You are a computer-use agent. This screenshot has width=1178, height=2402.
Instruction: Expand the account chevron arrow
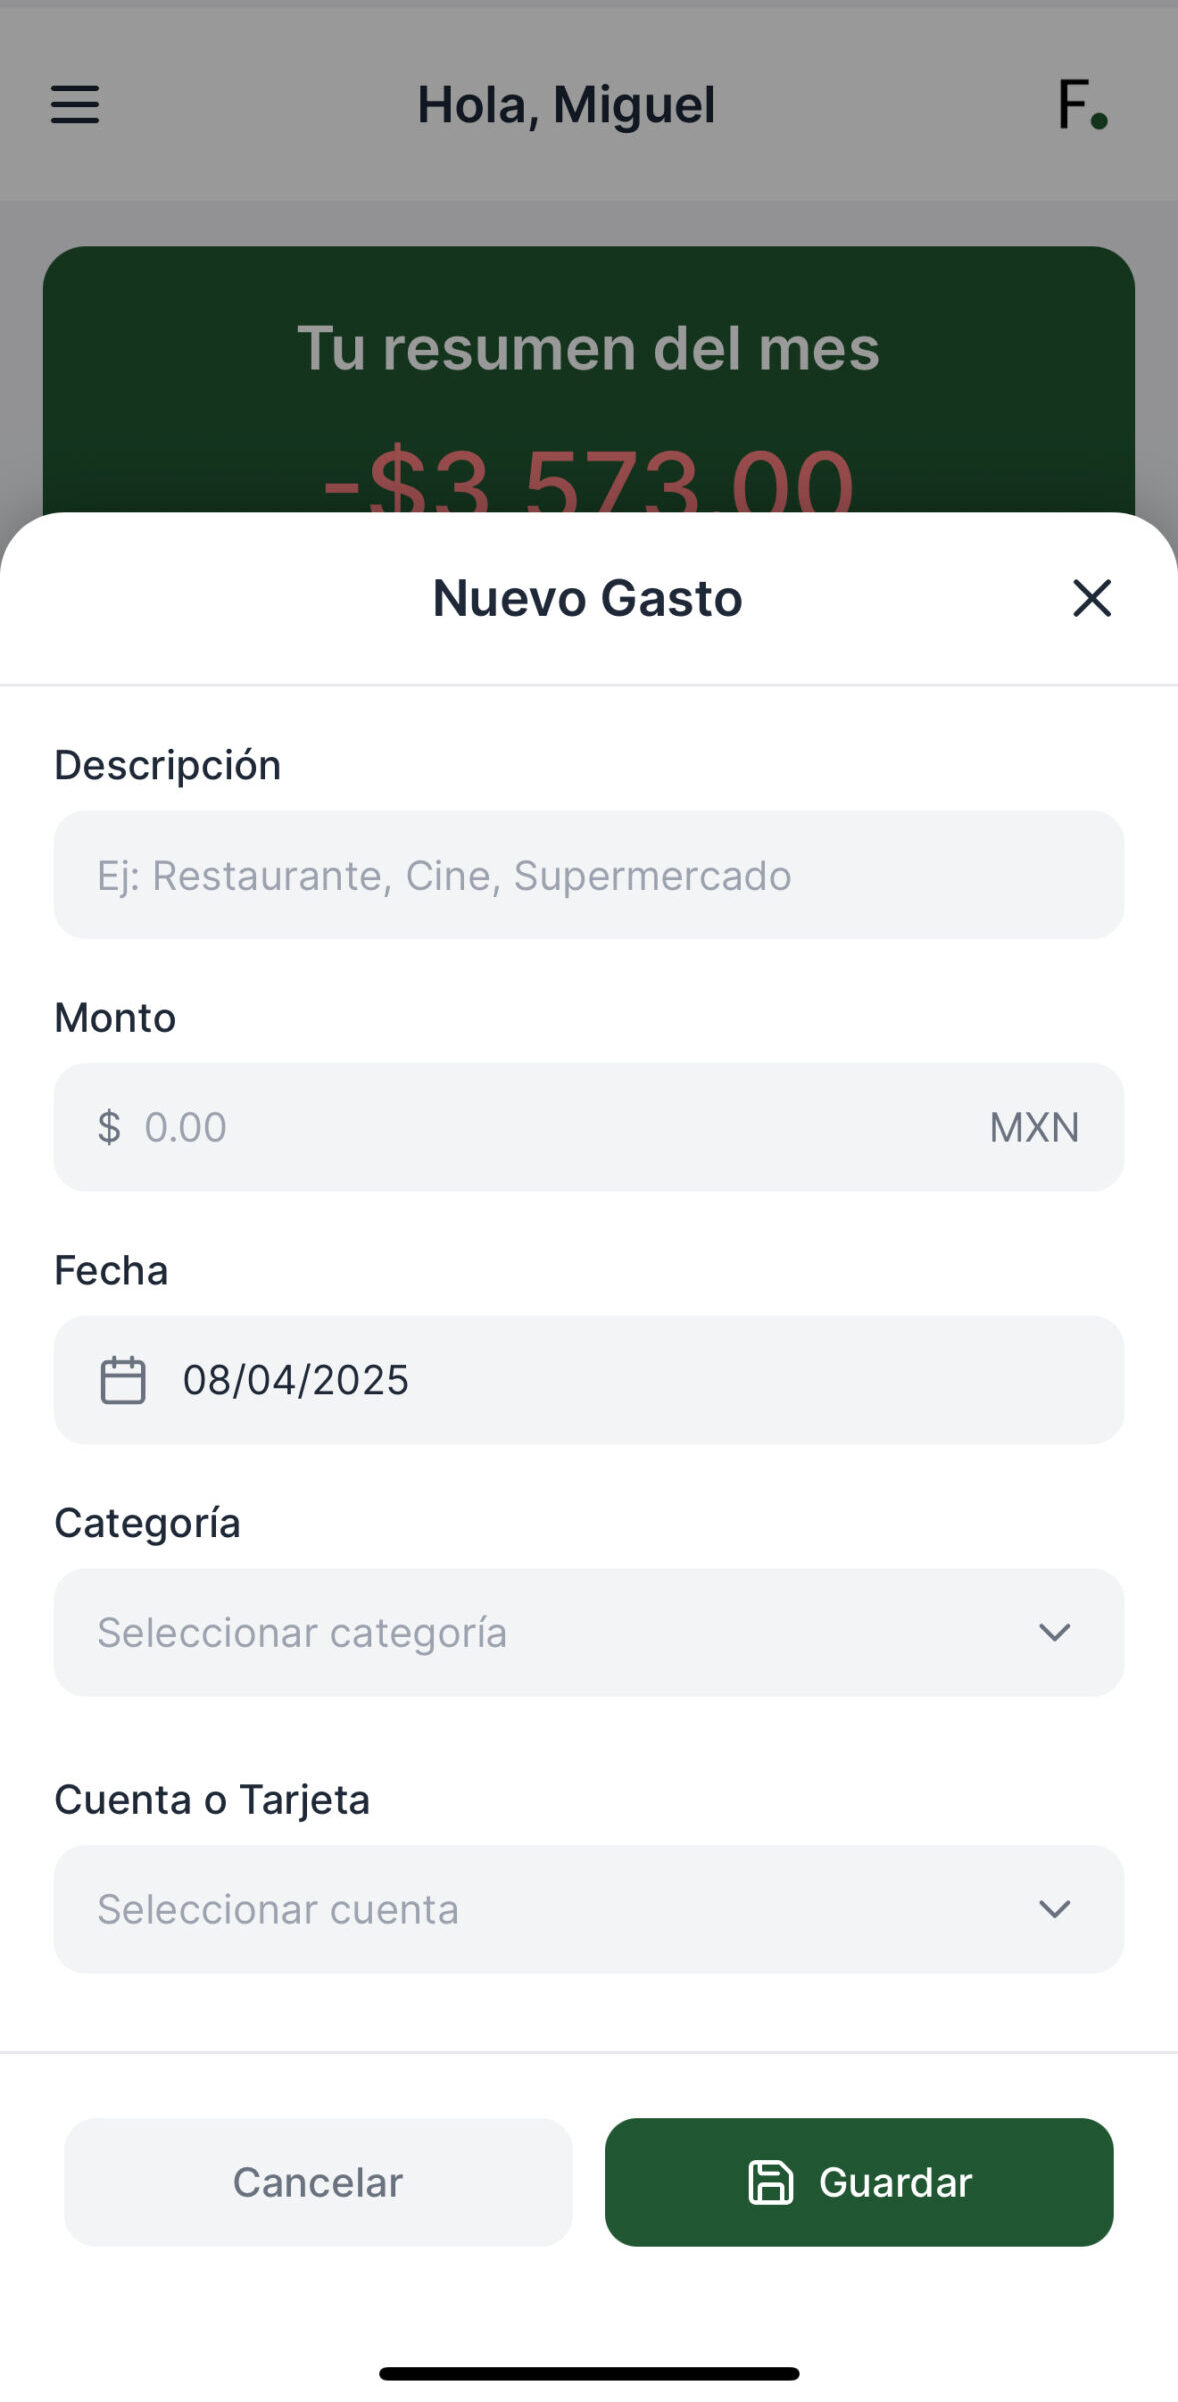point(1054,1909)
